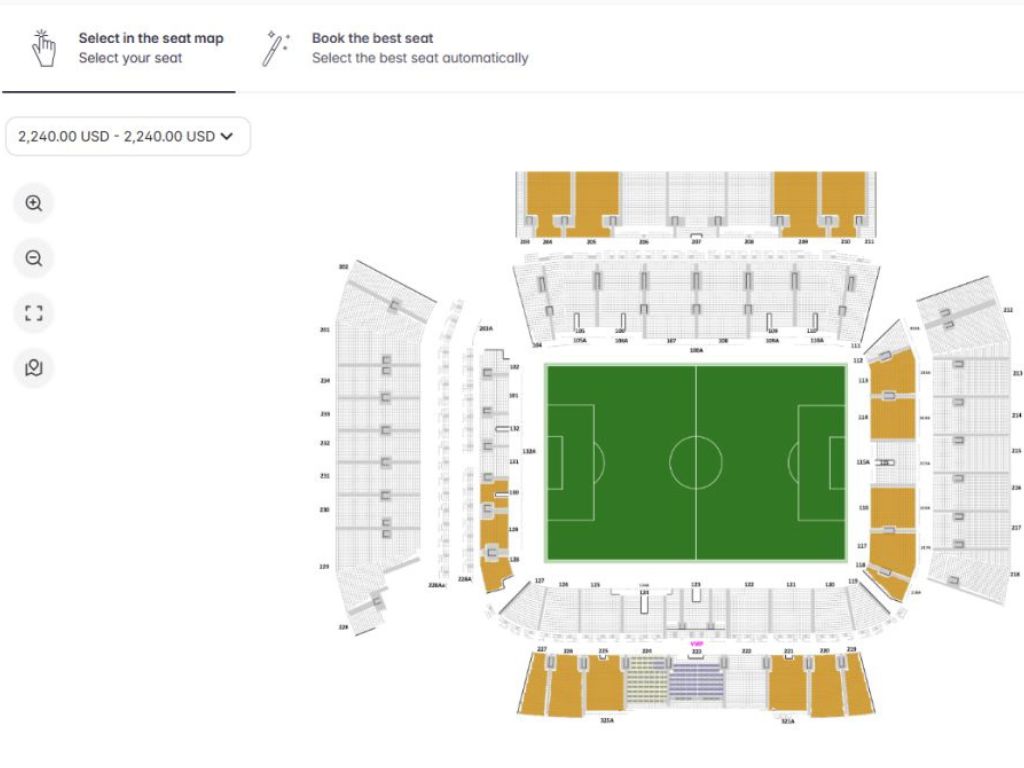This screenshot has width=1024, height=768.
Task: Click the zoom in magnifier icon
Action: click(x=34, y=204)
